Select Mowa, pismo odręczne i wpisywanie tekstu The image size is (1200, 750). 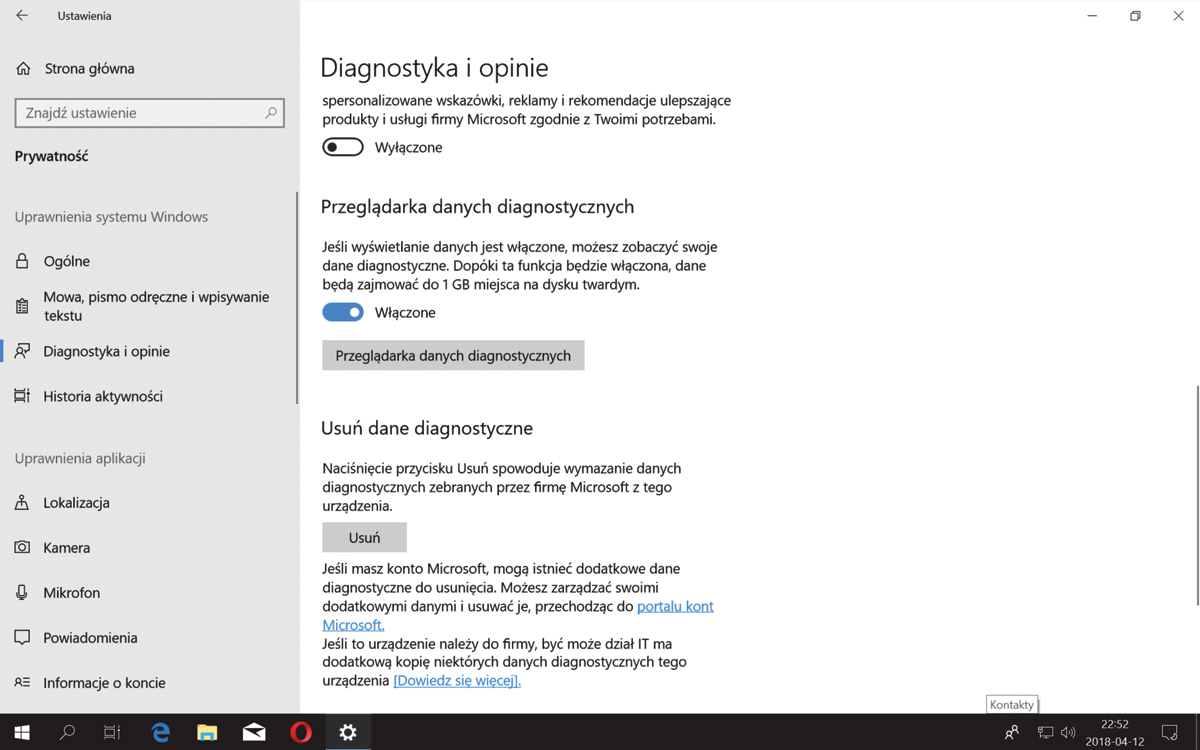coord(155,306)
